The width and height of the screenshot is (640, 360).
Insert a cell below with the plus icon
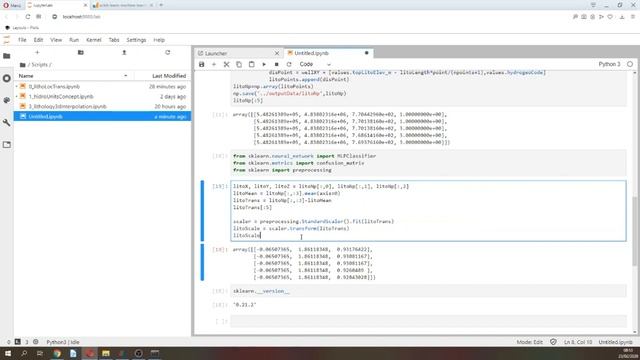point(214,64)
